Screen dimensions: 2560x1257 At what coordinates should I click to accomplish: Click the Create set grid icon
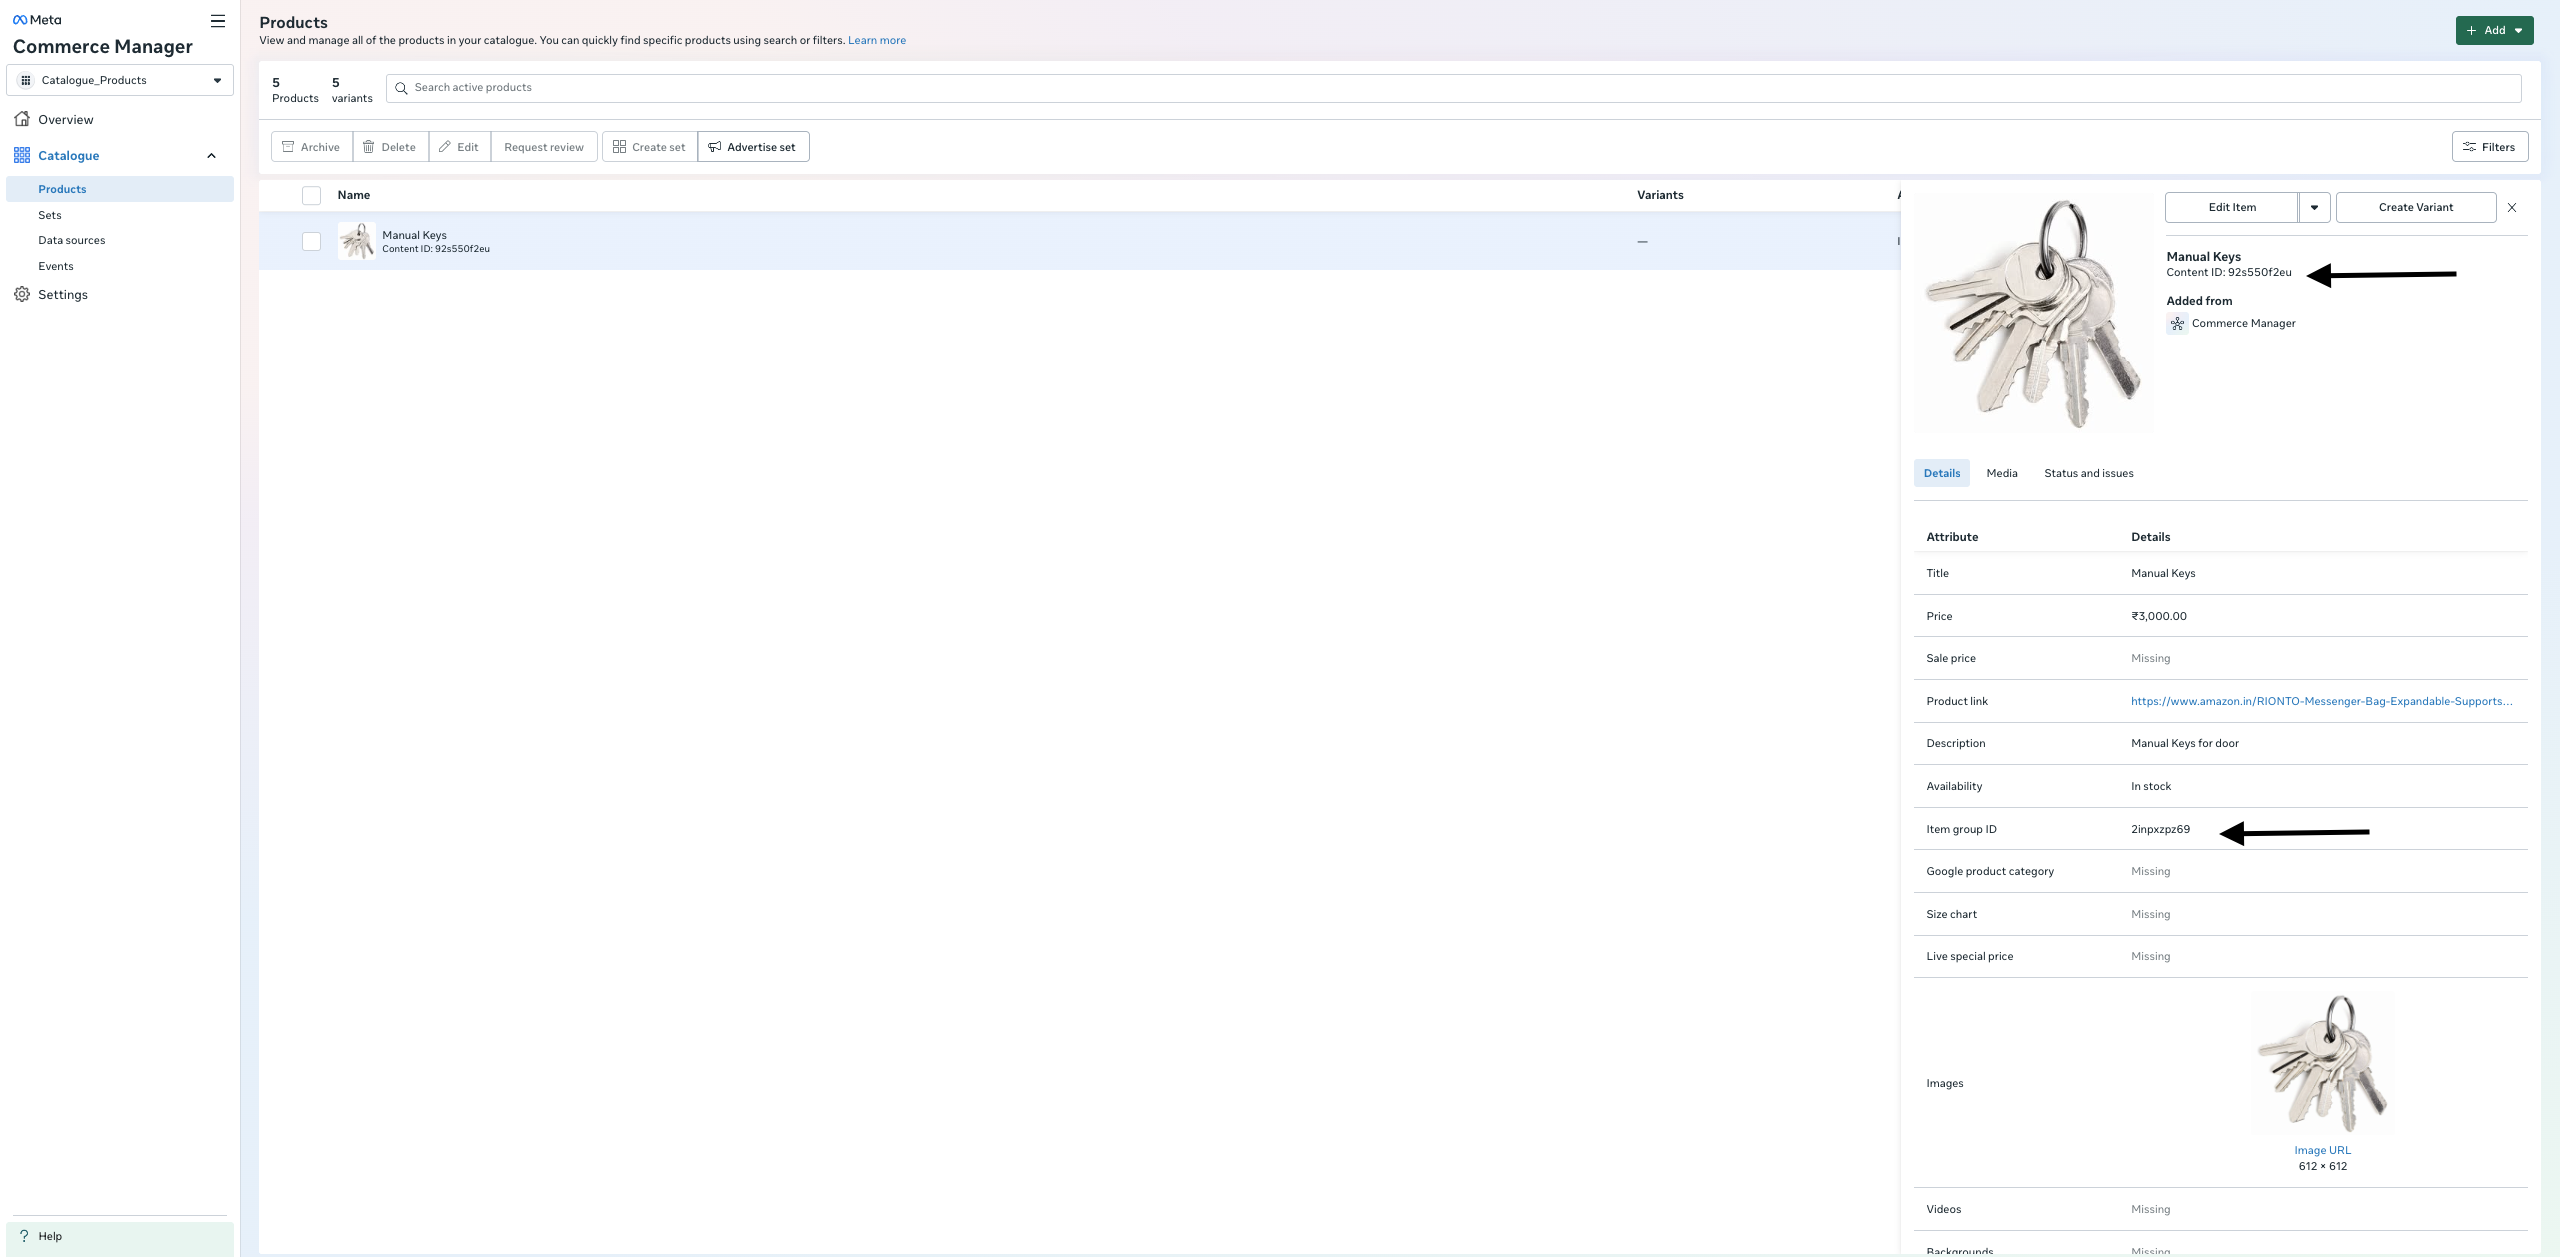619,146
